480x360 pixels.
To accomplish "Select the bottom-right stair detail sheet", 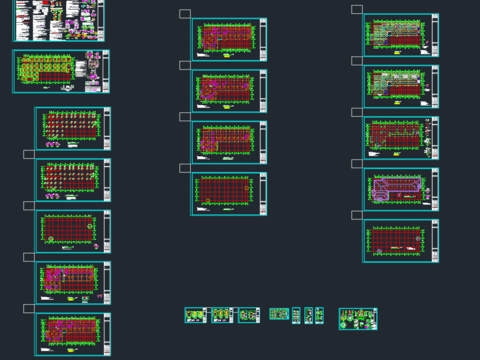I will point(358,319).
